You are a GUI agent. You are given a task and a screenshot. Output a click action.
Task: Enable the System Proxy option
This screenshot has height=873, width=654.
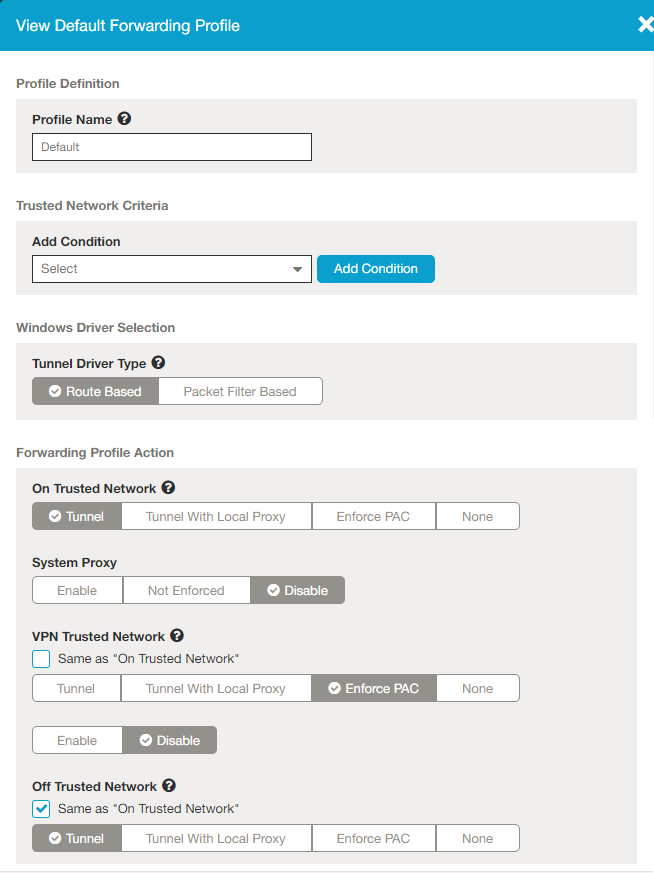[x=77, y=590]
